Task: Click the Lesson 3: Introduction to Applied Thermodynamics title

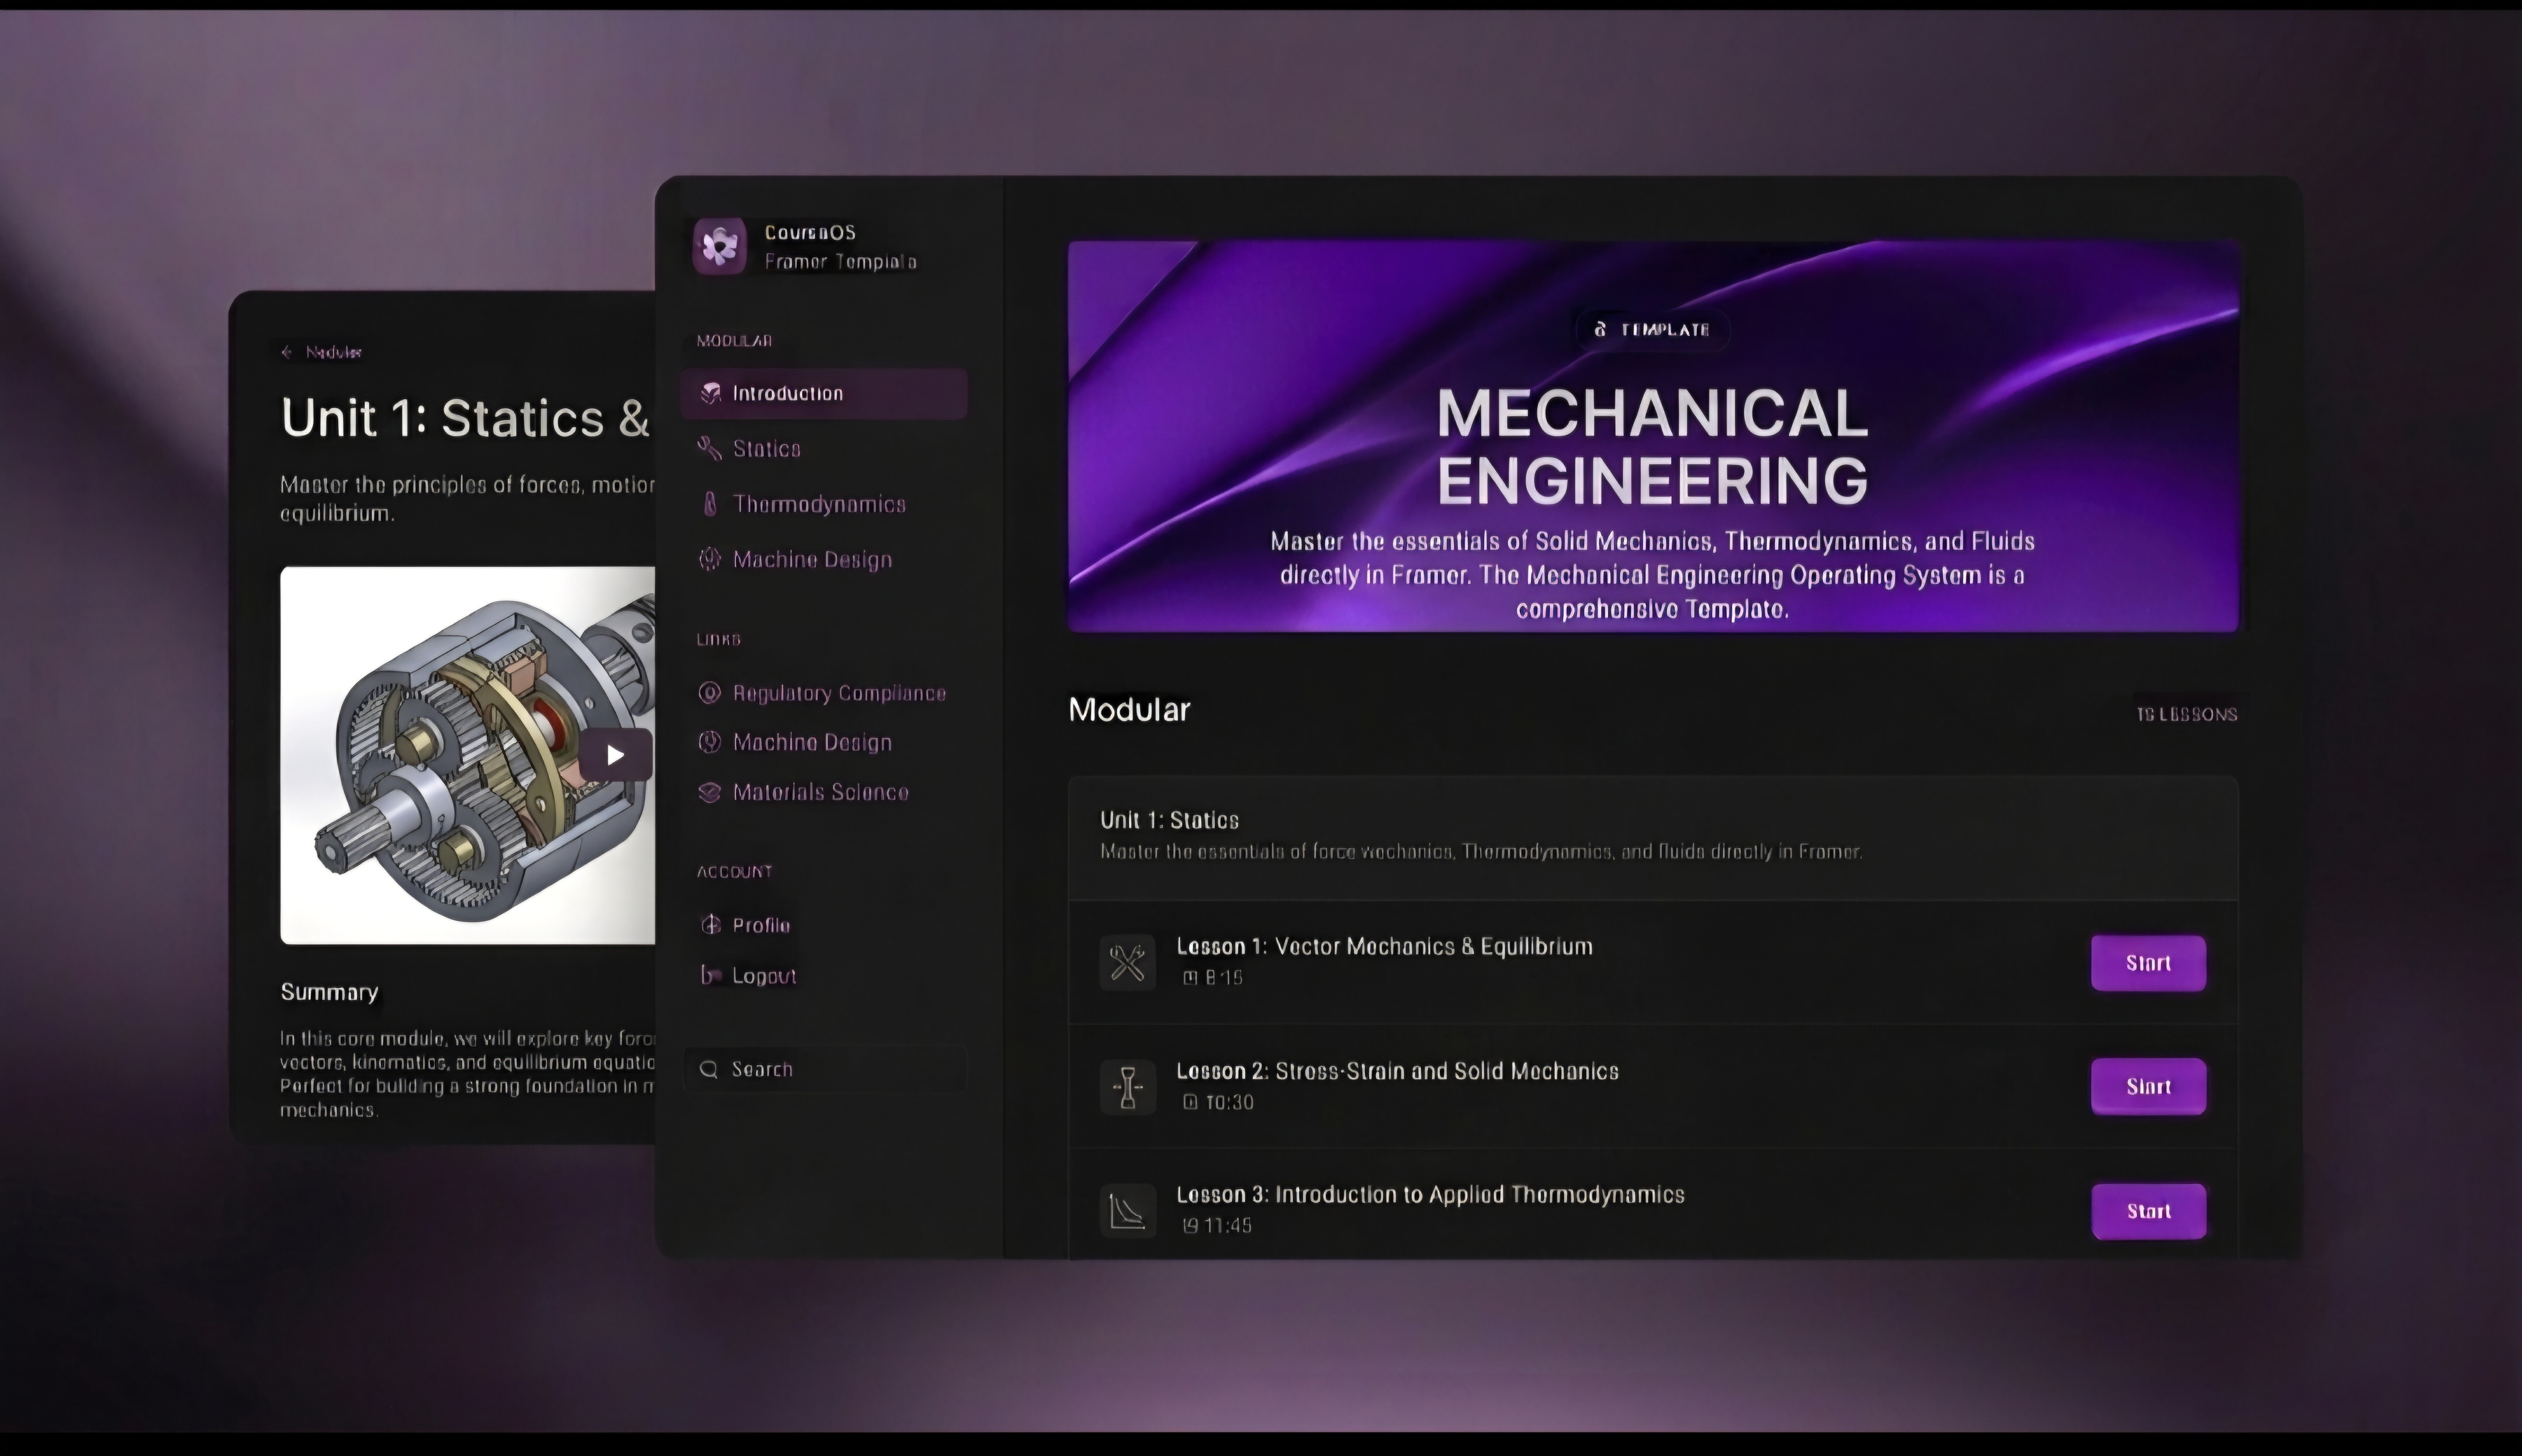Action: pos(1430,1194)
